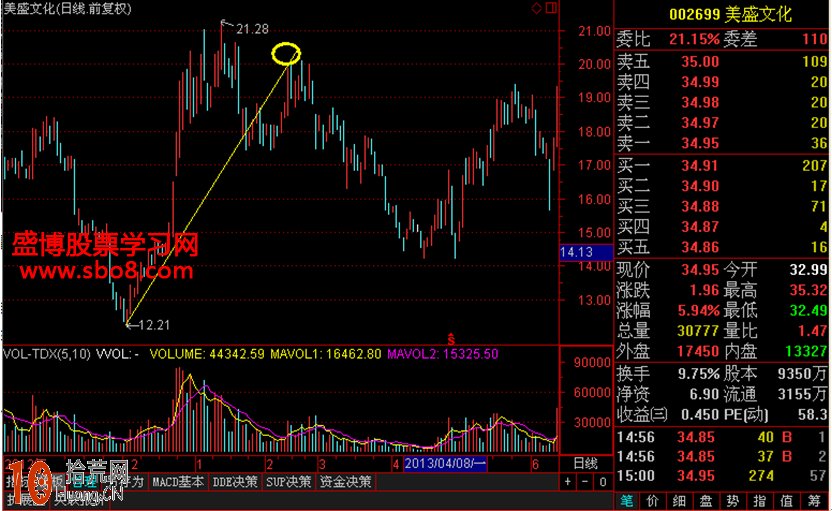
Task: Click month marker 3 on the time axis
Action: [322, 465]
